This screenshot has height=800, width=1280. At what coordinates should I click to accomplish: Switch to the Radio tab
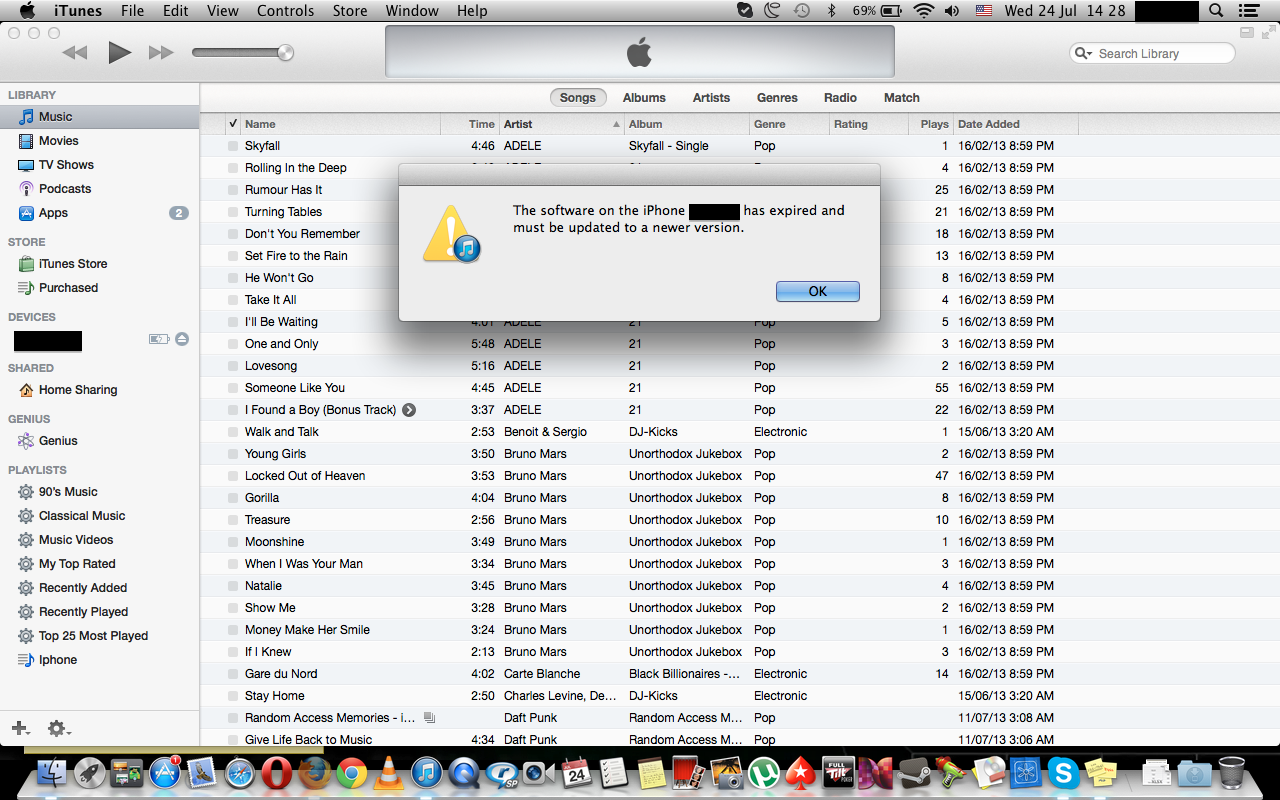840,98
